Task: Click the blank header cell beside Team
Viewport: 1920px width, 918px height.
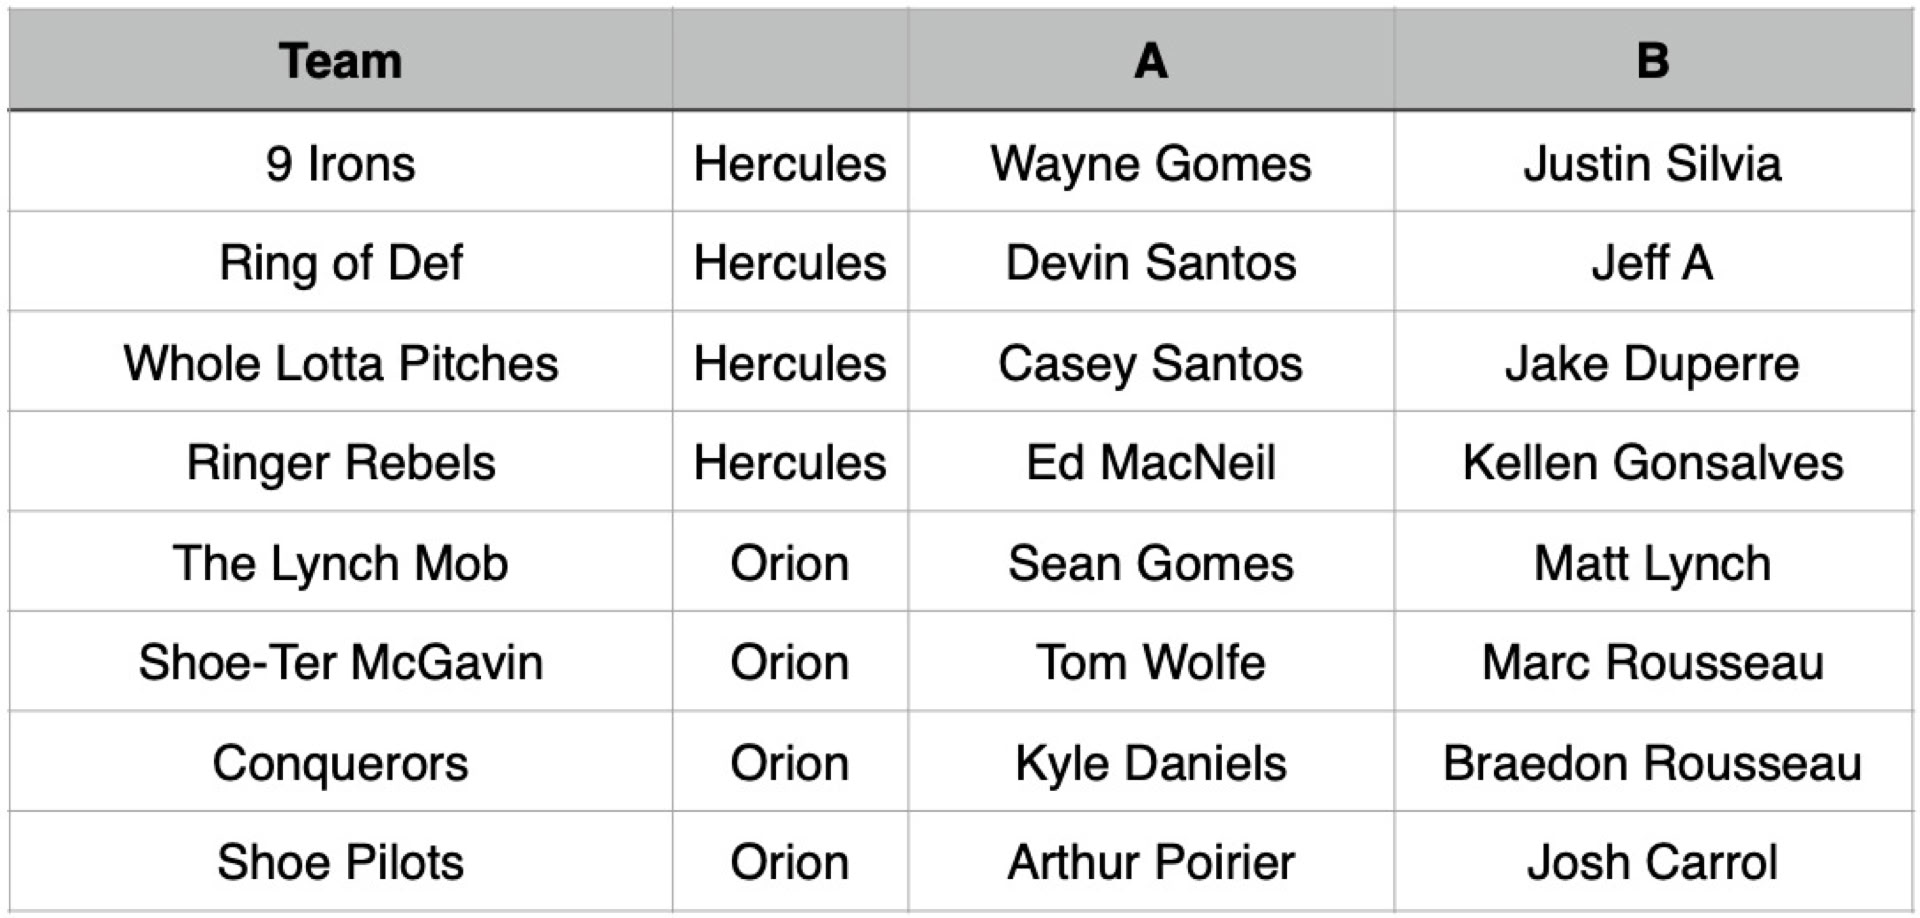Action: [790, 61]
